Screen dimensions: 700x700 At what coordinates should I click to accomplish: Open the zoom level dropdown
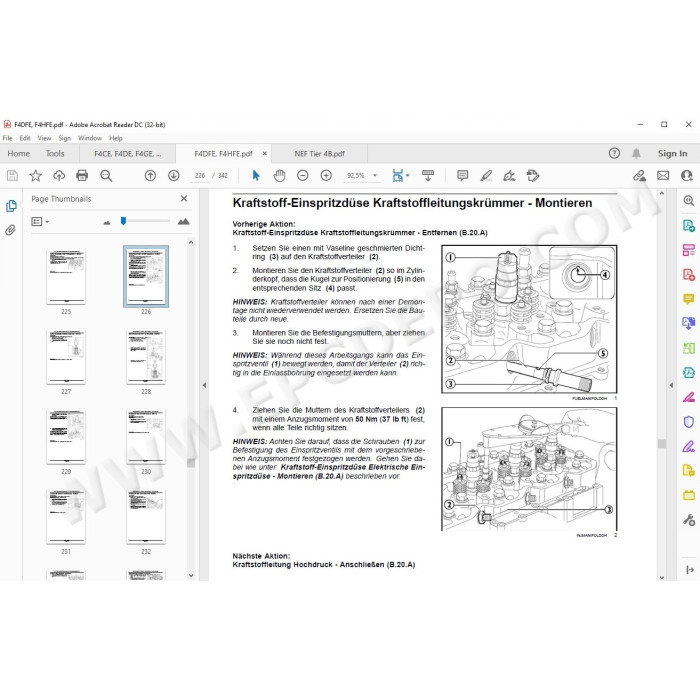point(375,175)
